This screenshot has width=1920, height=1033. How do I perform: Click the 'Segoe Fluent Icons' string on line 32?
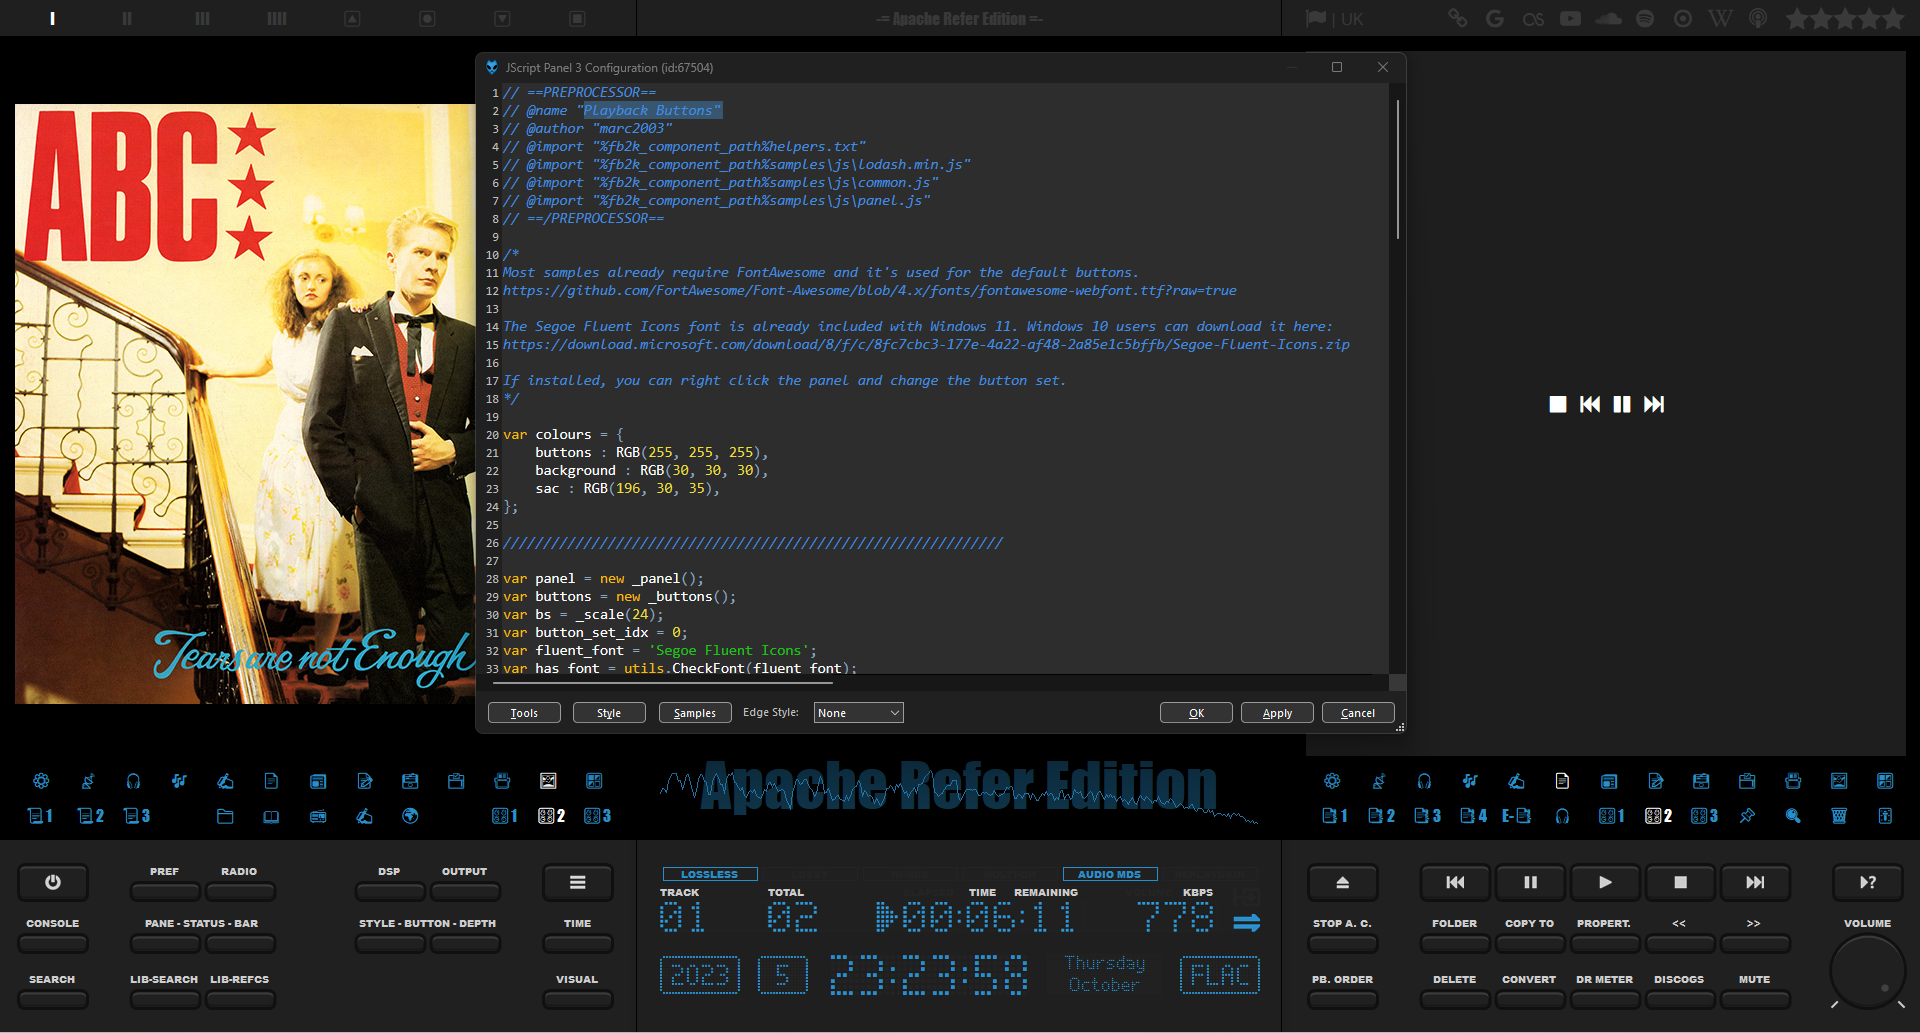click(x=732, y=651)
